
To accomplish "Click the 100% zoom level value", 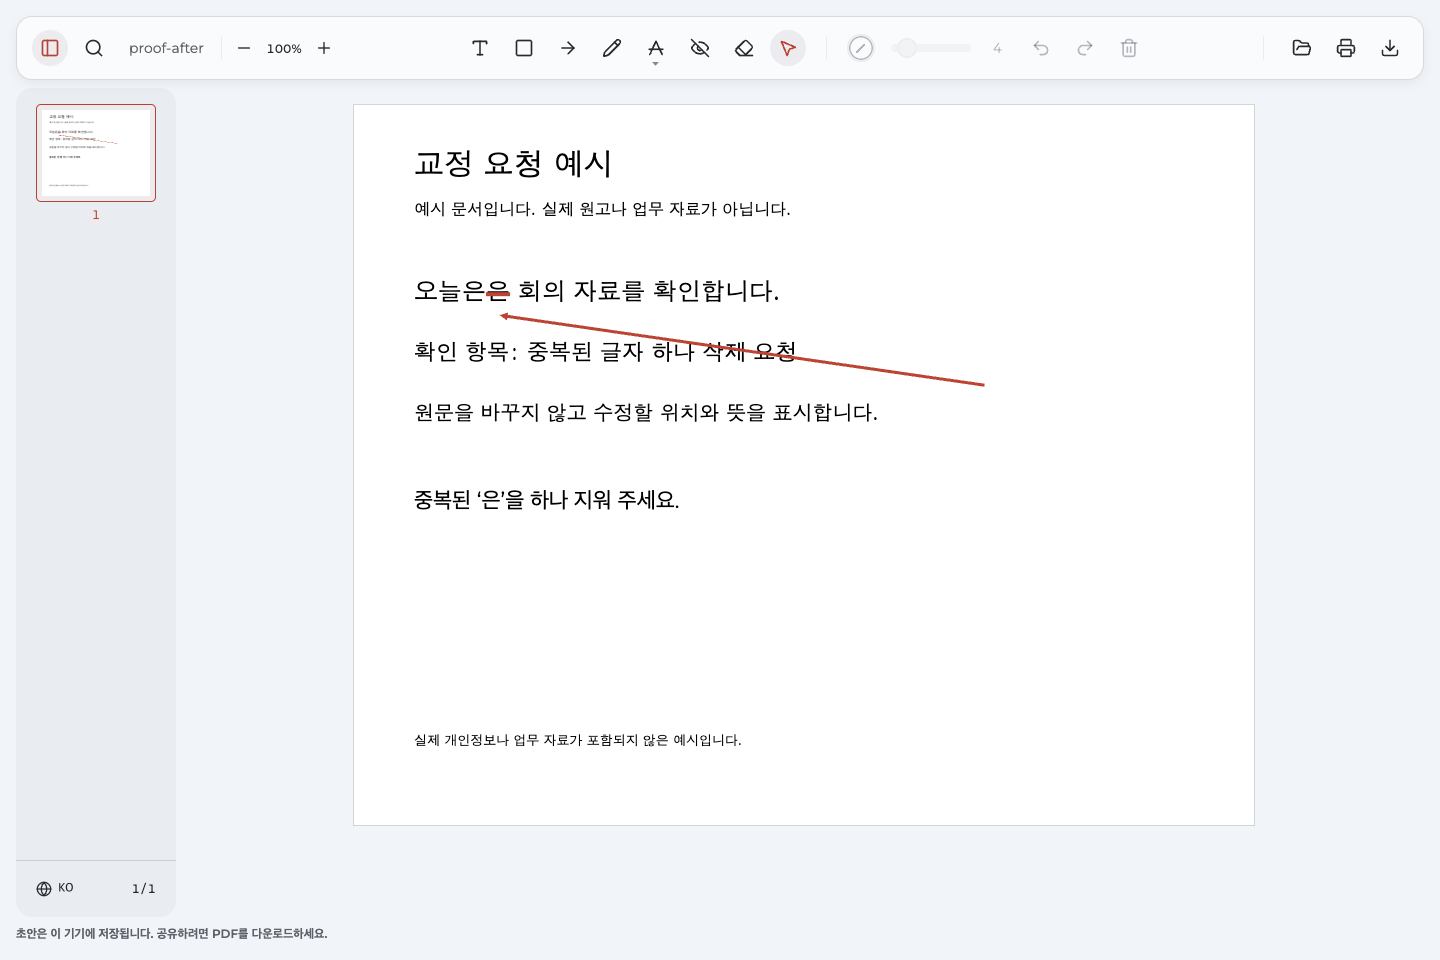I will point(284,48).
